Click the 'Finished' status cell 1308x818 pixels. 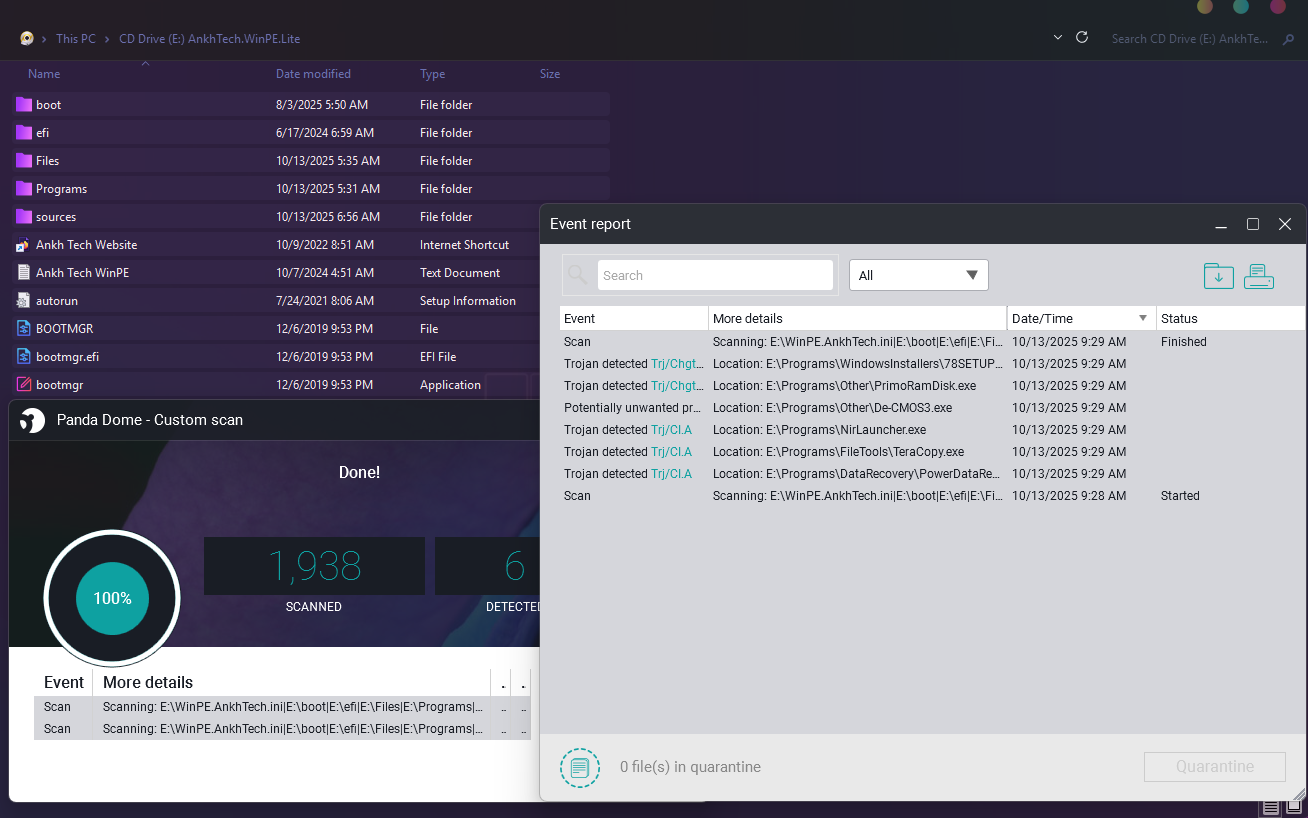coord(1184,342)
